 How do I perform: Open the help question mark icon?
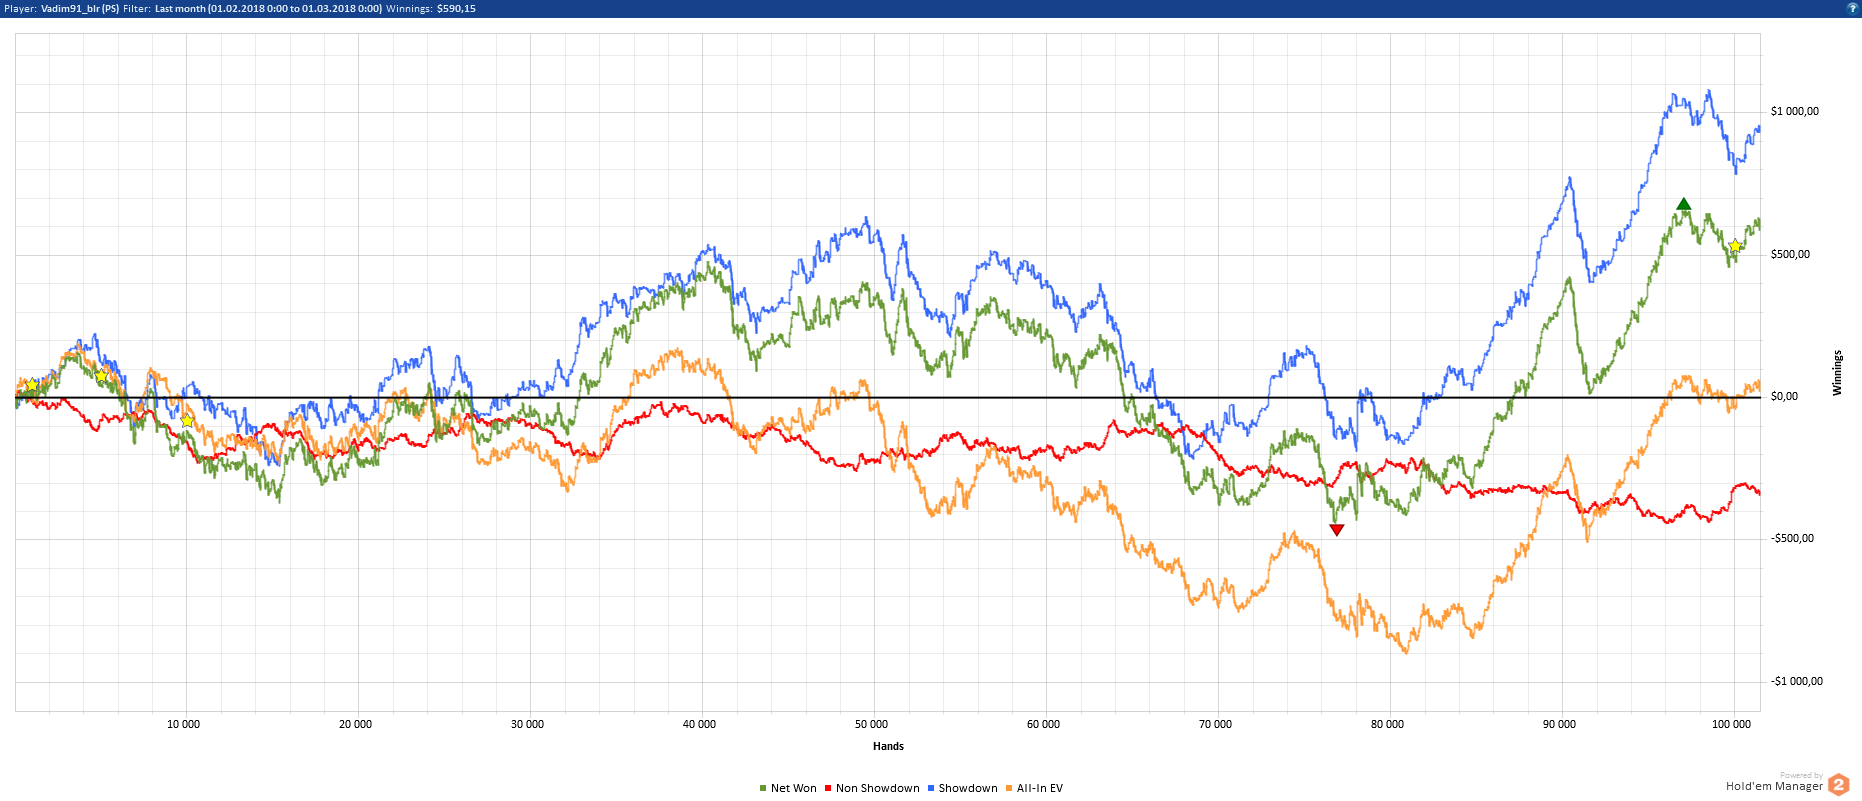point(1852,8)
